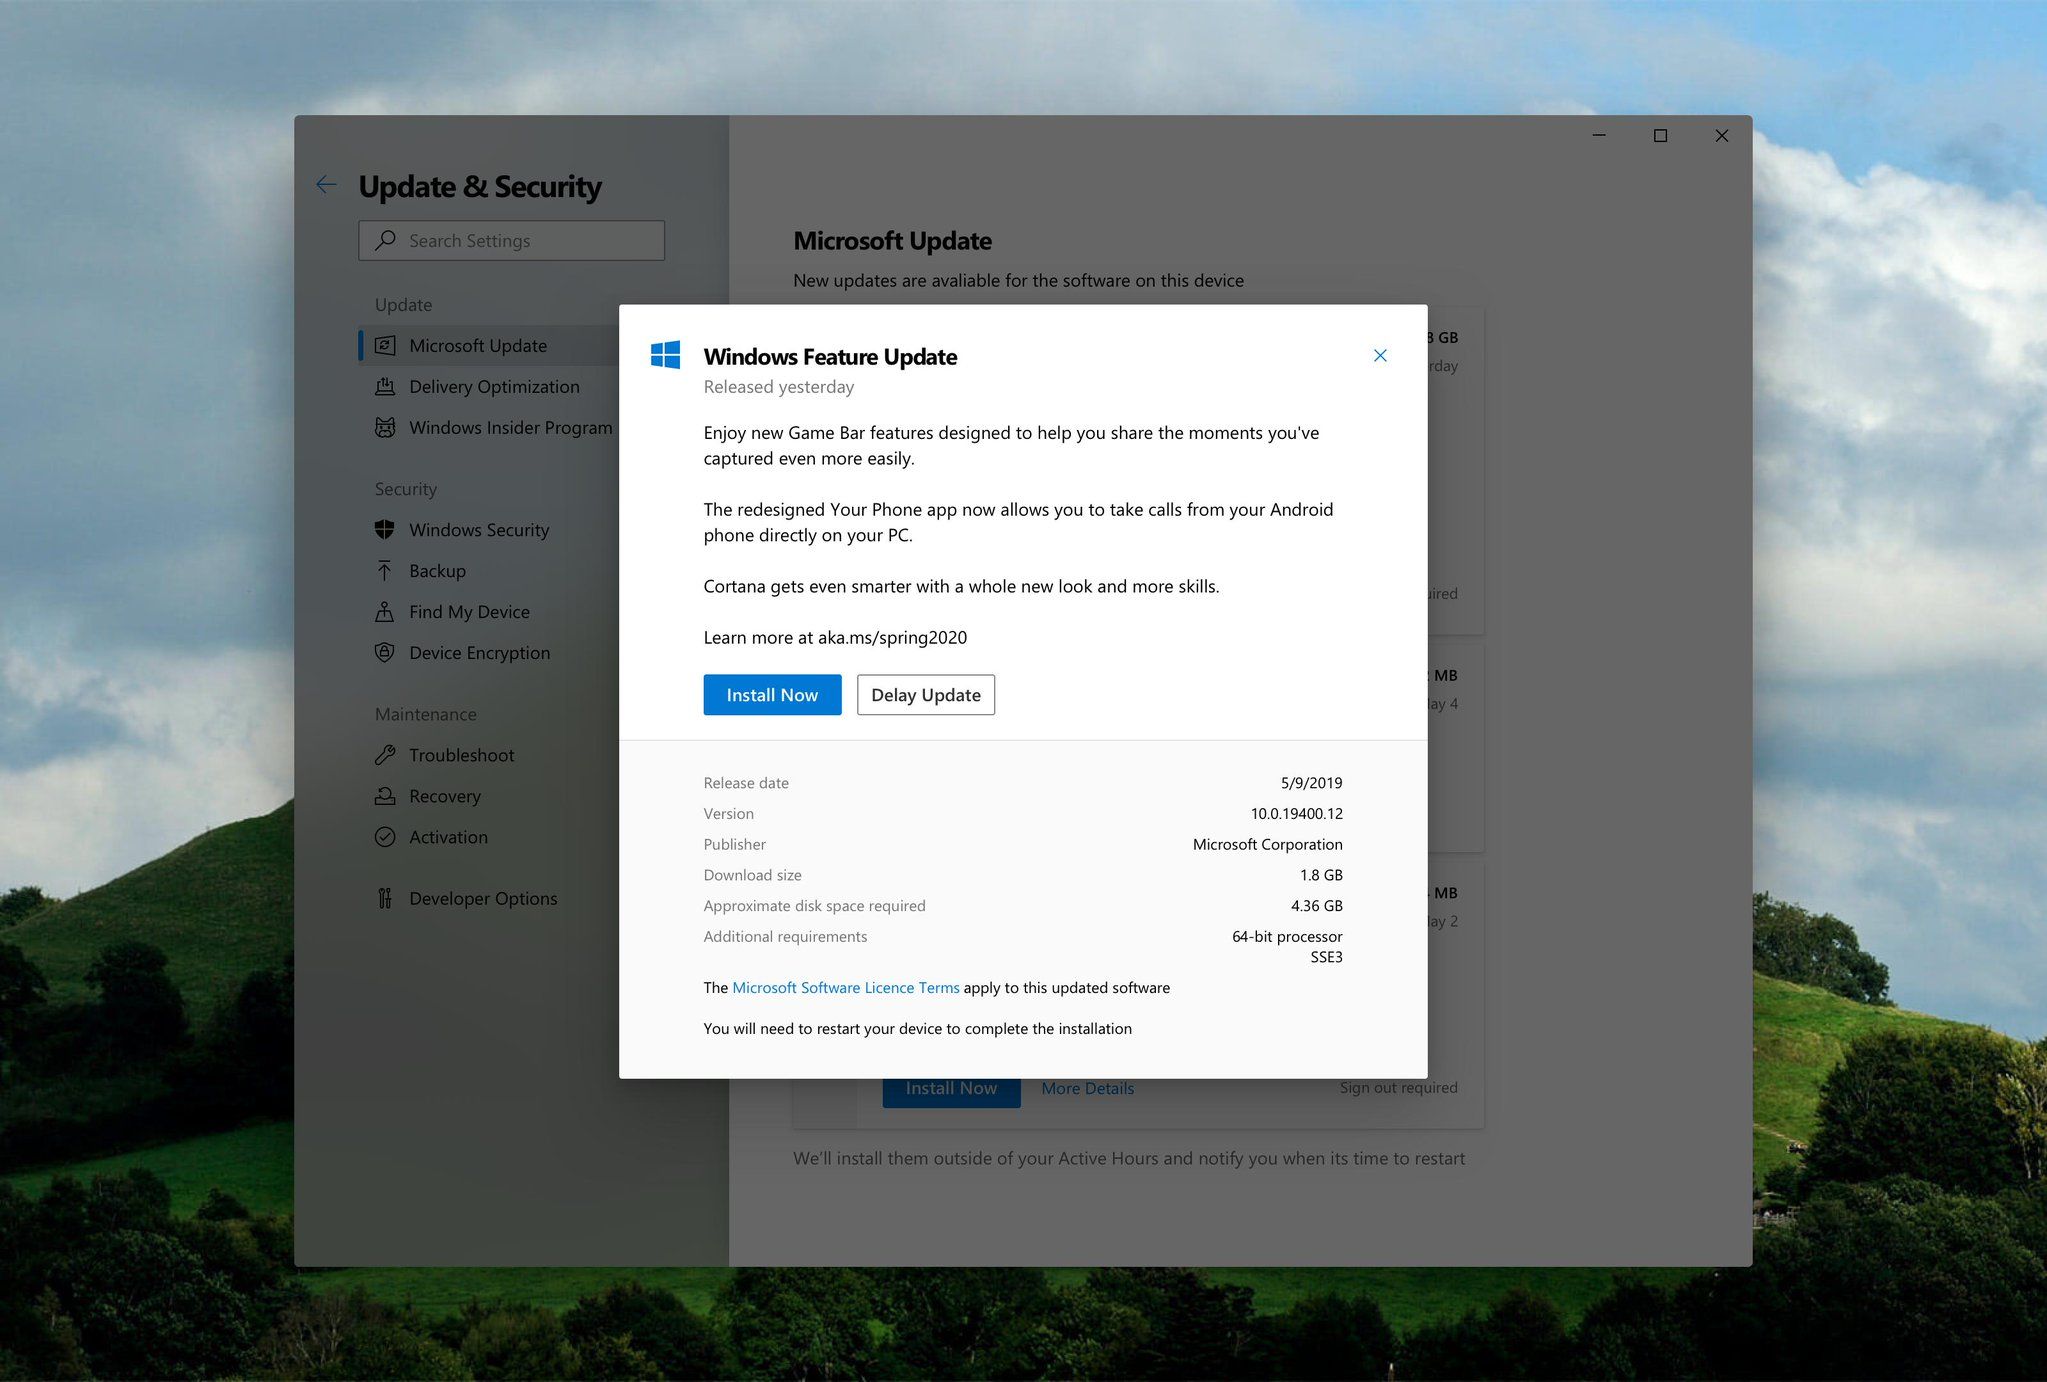Image resolution: width=2047 pixels, height=1382 pixels.
Task: Click the 'Microsoft Corporation' publisher value
Action: [1267, 844]
